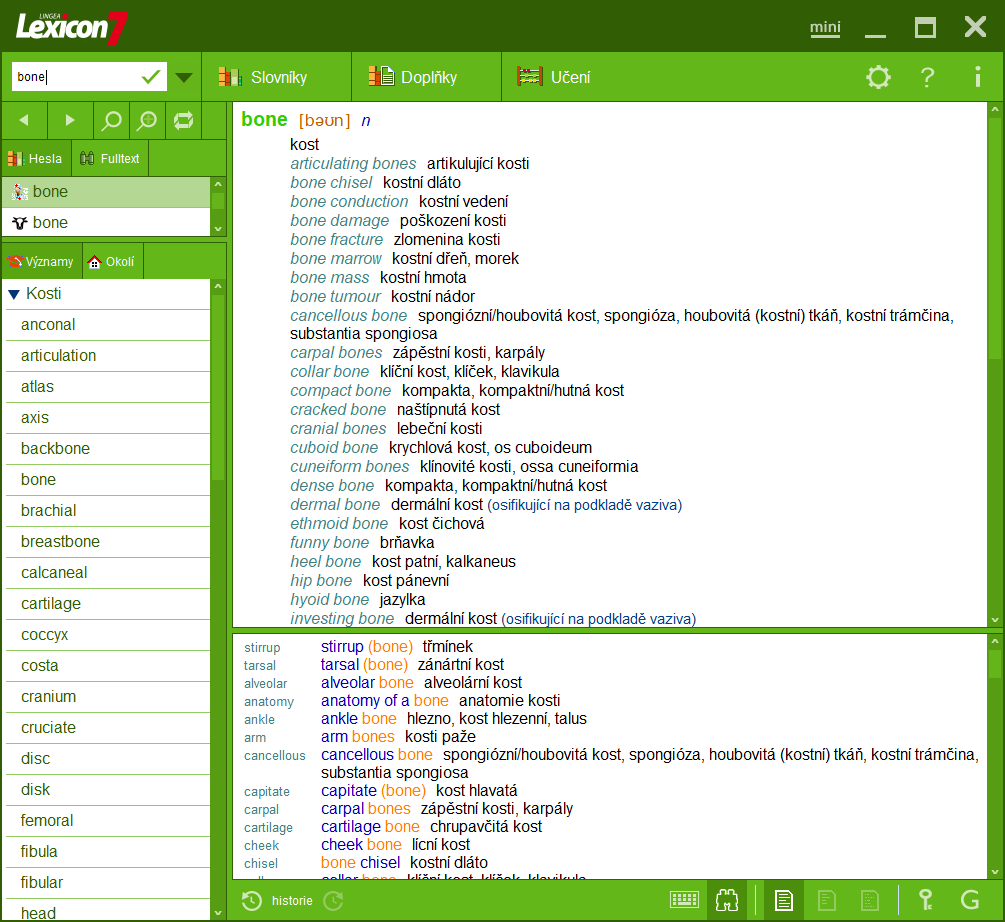Toggle the binoculars button in bottom bar

pyautogui.click(x=726, y=900)
